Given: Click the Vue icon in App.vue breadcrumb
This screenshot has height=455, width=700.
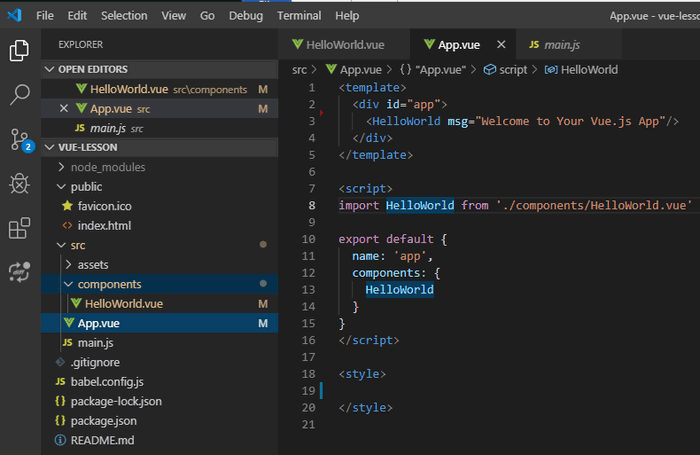Looking at the screenshot, I should click(x=331, y=69).
